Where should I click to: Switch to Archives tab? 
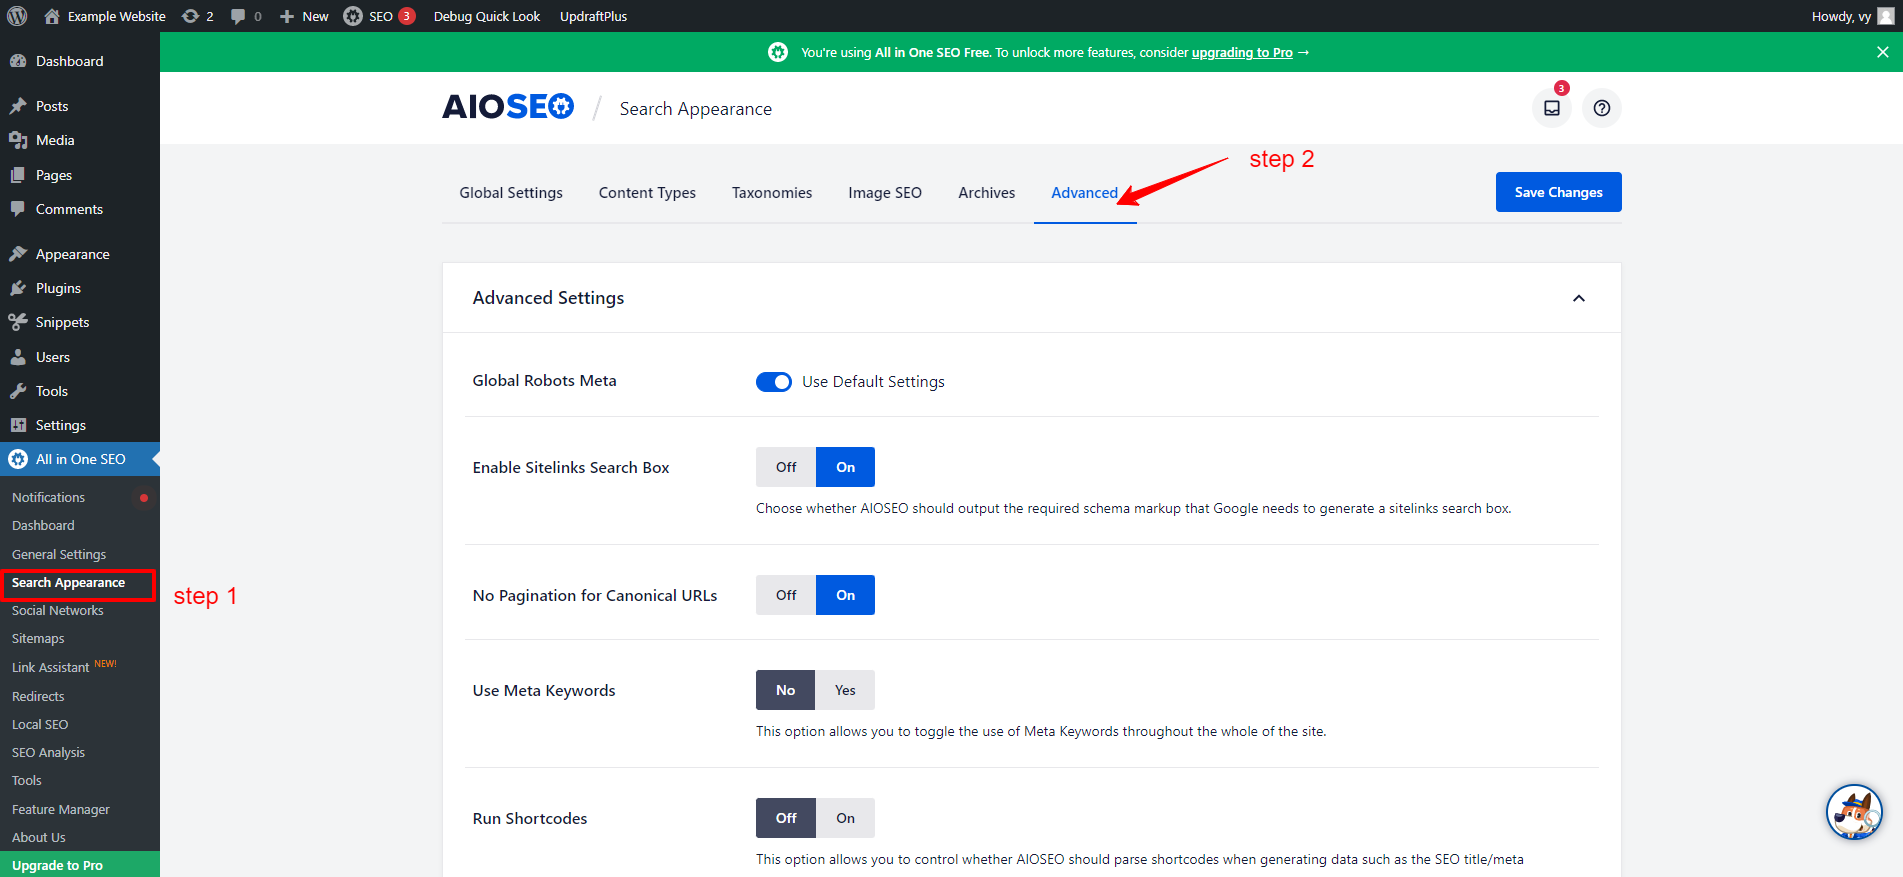tap(987, 193)
